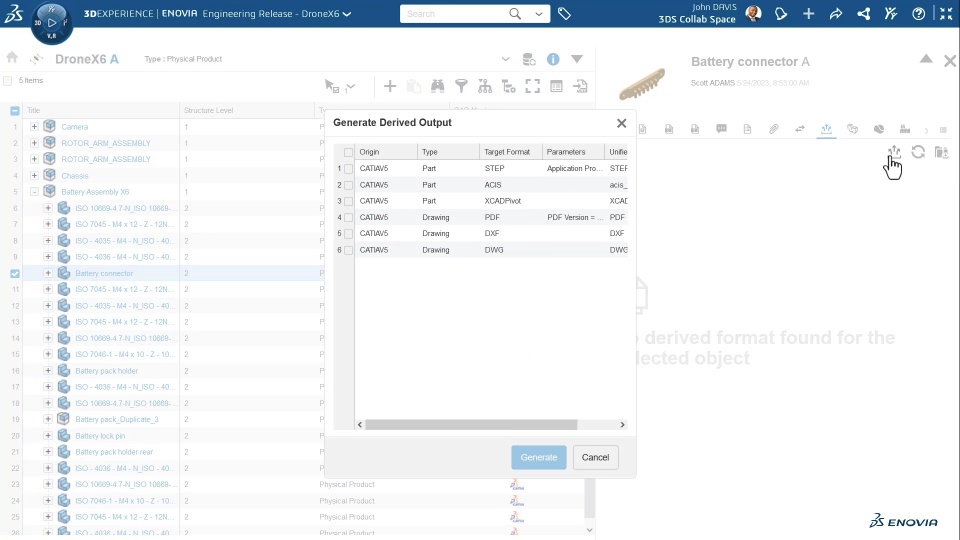
Task: Expand the Chassis tree node
Action: [x=34, y=175]
